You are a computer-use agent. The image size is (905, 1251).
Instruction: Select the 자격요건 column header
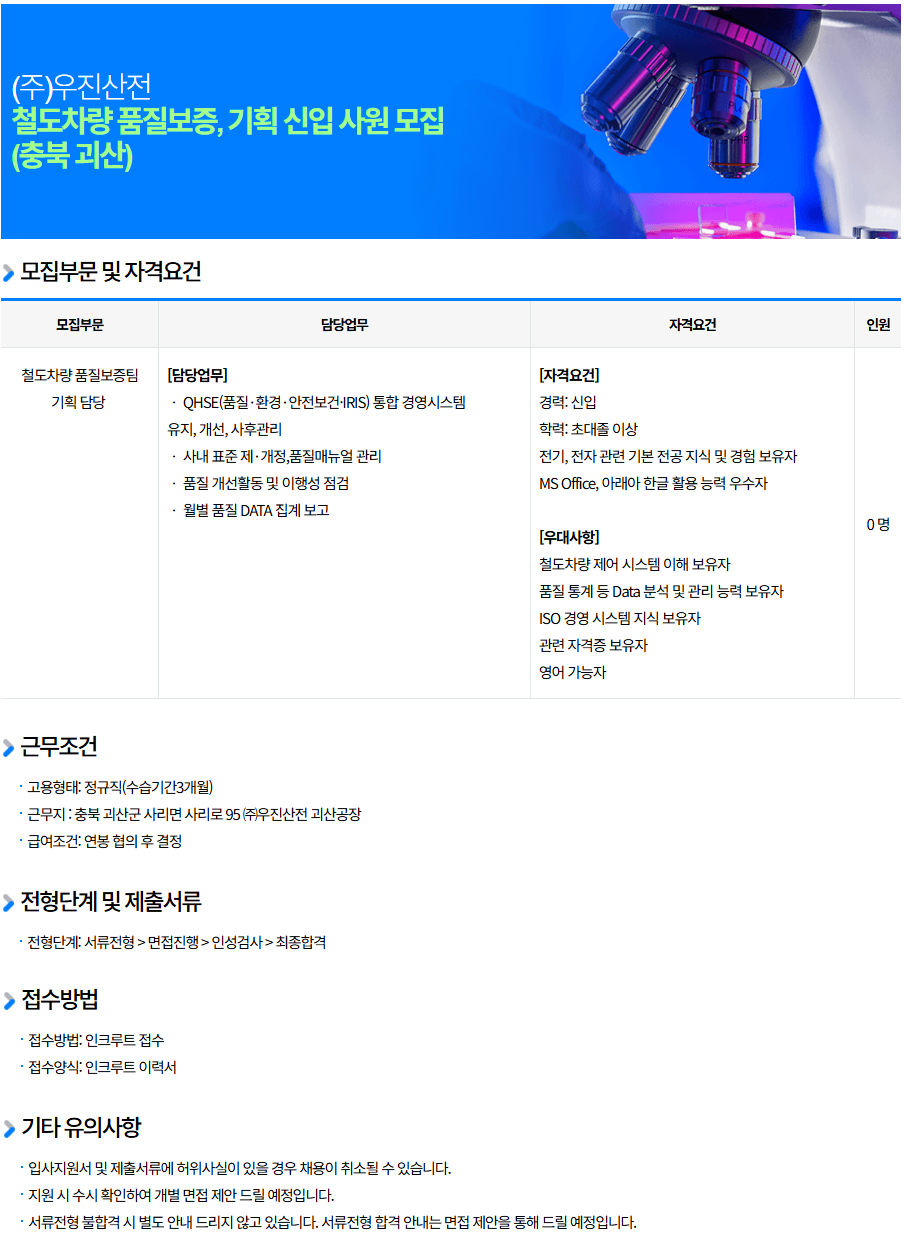[692, 324]
